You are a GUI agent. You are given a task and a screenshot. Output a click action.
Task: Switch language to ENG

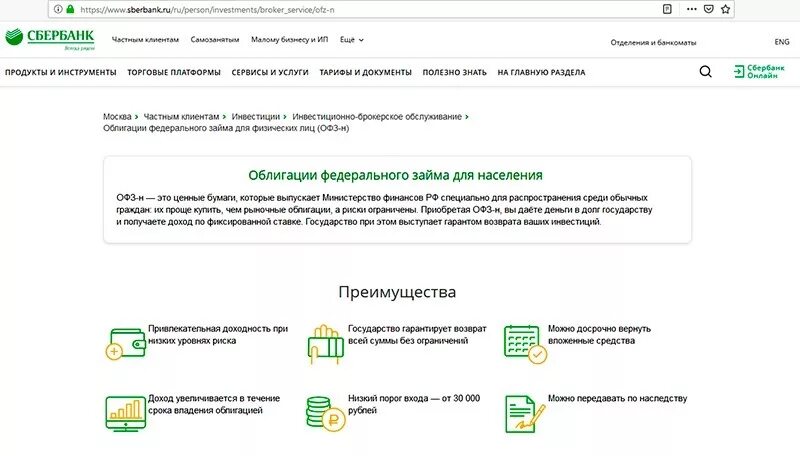pyautogui.click(x=782, y=42)
